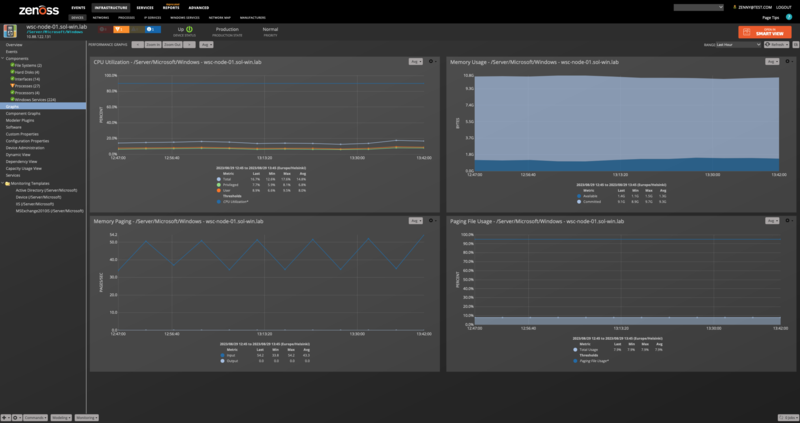The image size is (800, 423).
Task: Open the REPORTS top menu
Action: tap(171, 8)
